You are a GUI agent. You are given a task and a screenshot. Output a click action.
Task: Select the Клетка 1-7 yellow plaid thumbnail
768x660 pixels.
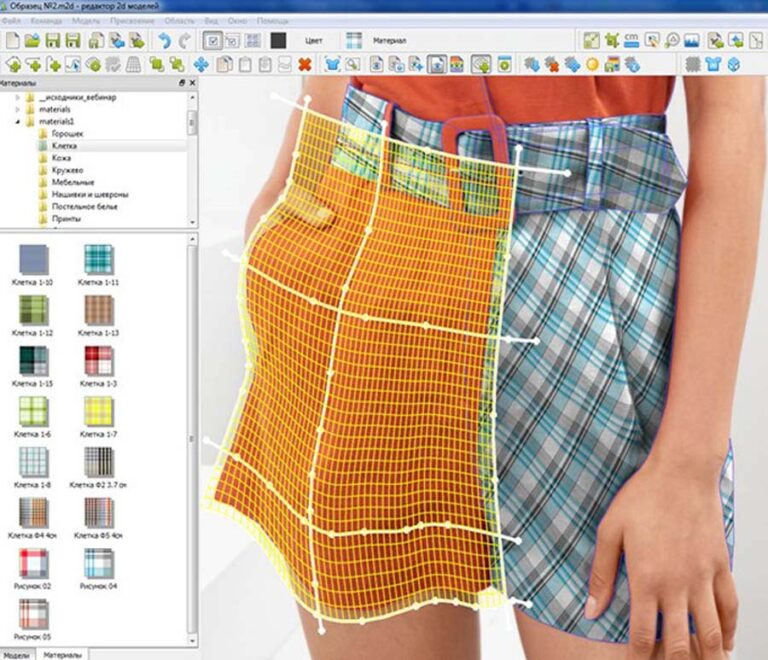click(x=99, y=411)
